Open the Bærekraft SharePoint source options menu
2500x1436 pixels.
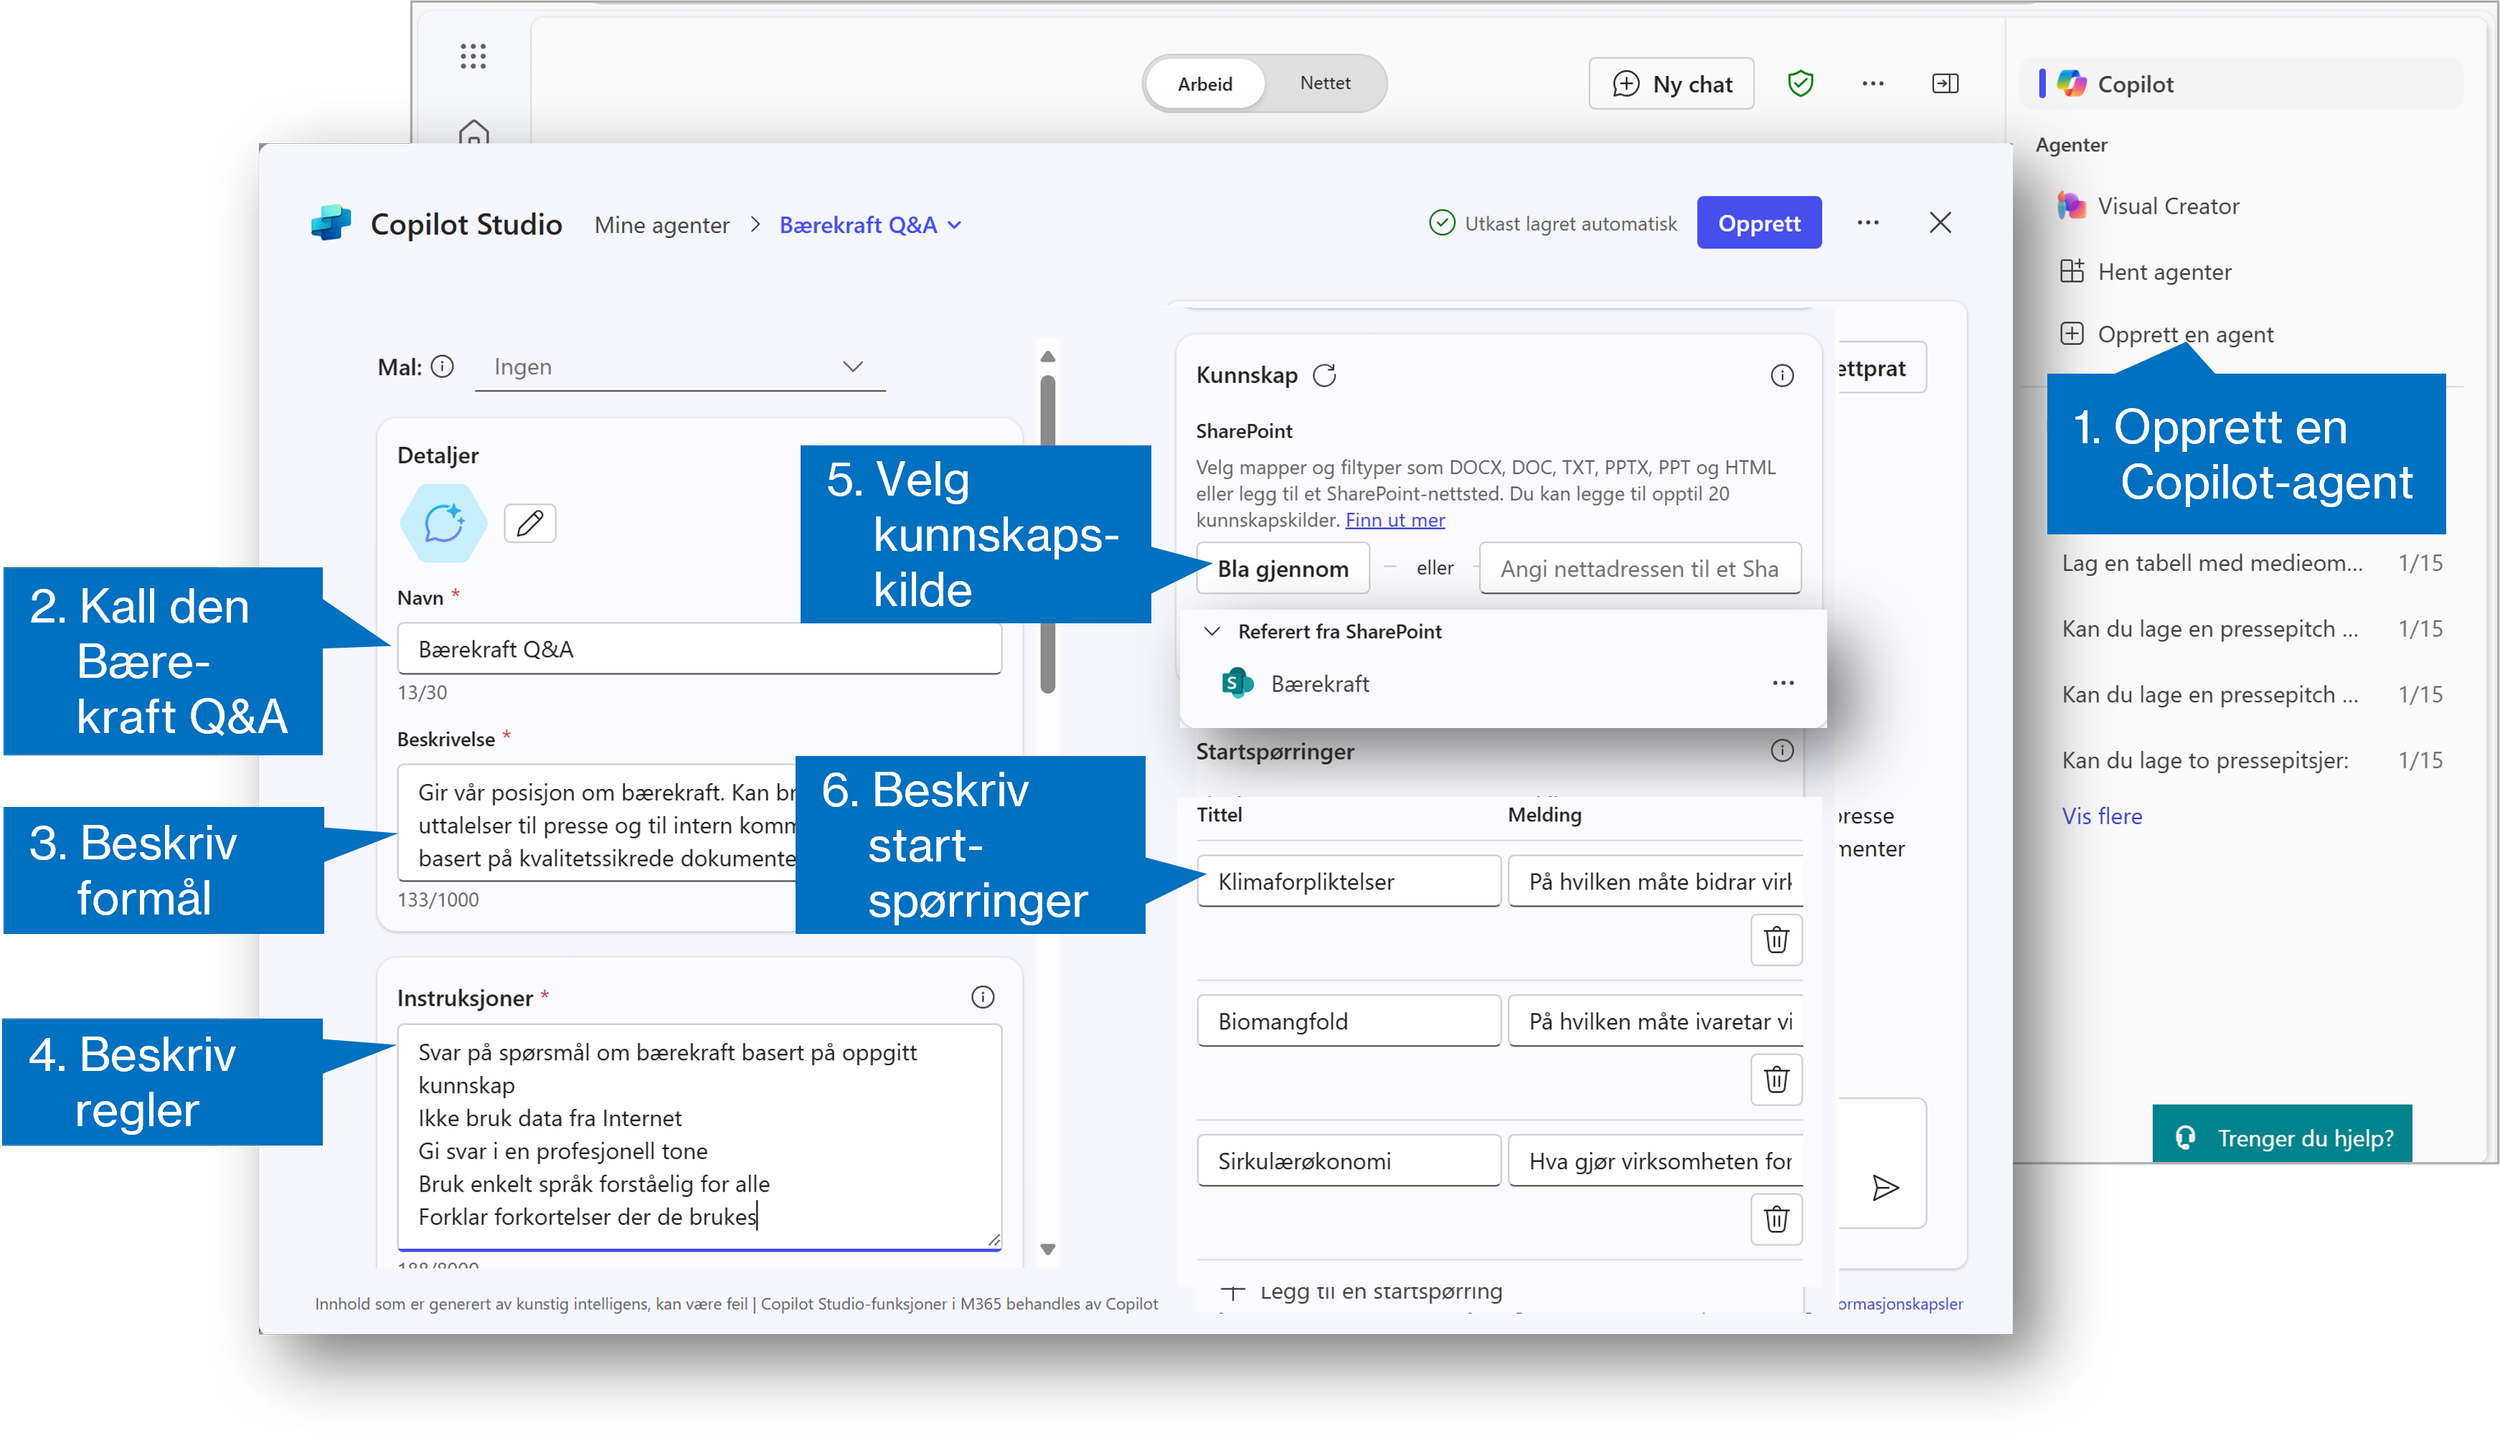click(x=1782, y=683)
